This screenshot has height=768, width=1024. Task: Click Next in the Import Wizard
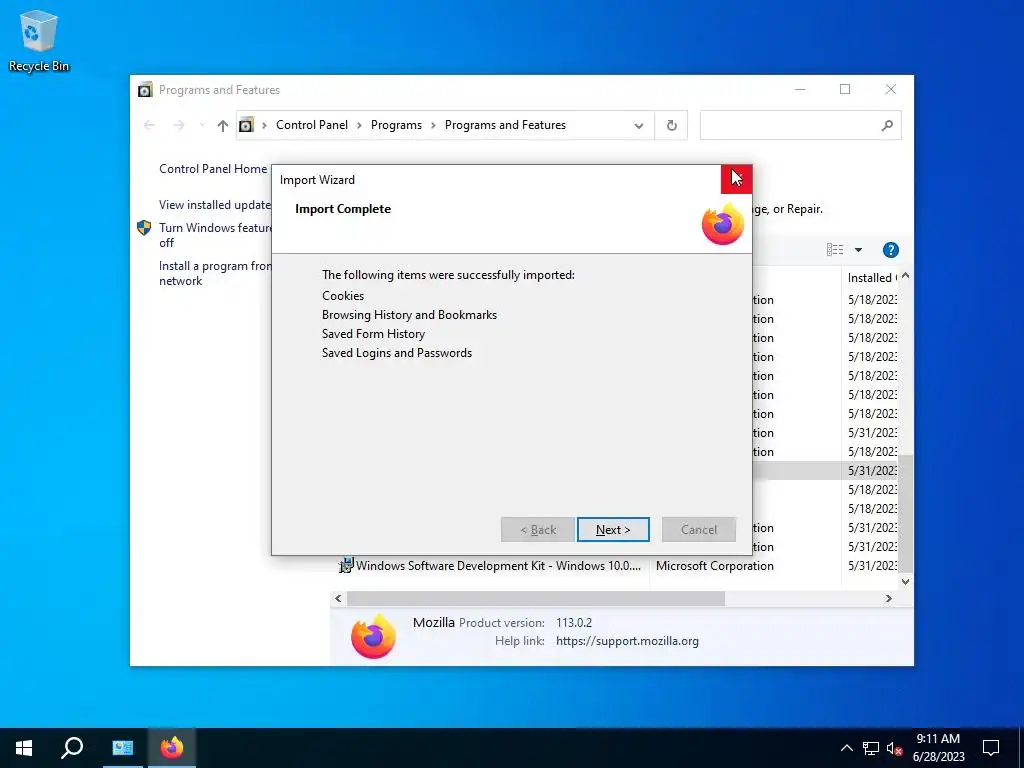613,530
